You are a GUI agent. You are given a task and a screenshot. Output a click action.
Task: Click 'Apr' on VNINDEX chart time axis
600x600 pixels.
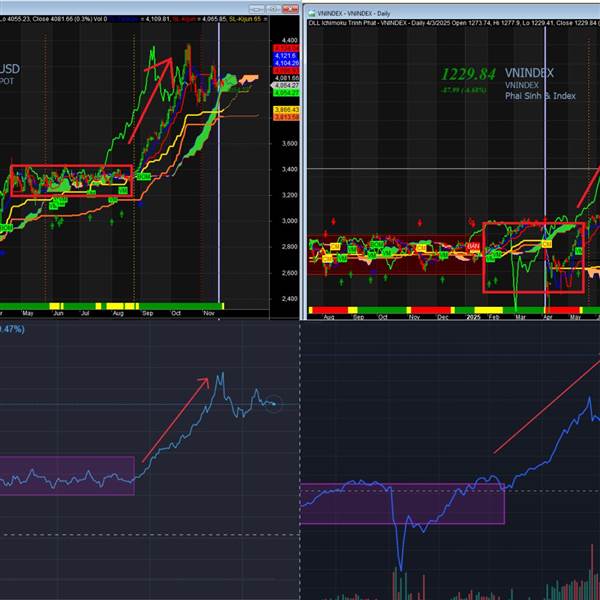(x=548, y=317)
